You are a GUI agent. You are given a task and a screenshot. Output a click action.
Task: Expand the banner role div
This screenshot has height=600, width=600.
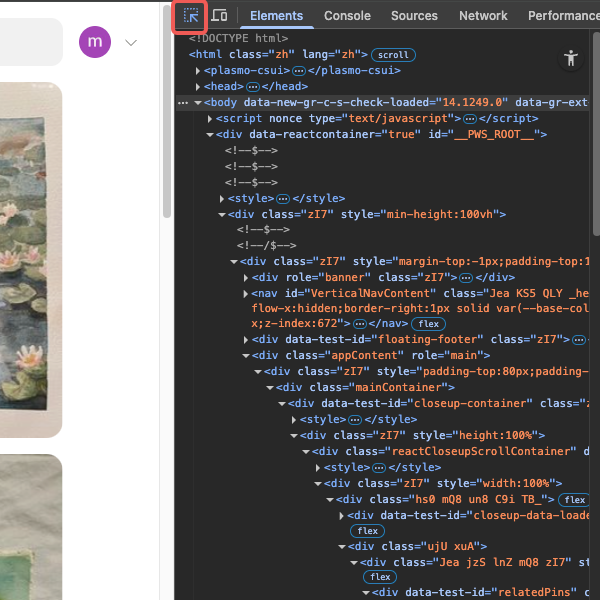coord(246,277)
